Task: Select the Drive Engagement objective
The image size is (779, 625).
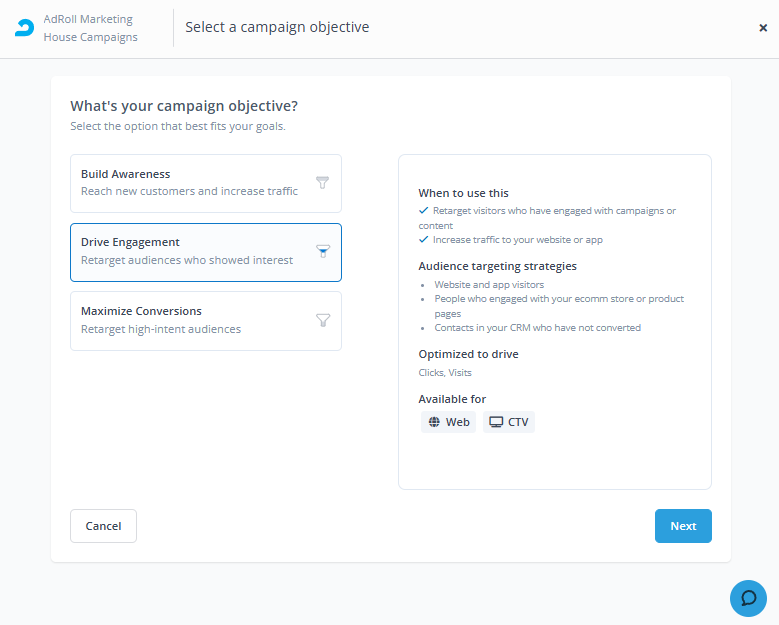Action: [x=206, y=252]
